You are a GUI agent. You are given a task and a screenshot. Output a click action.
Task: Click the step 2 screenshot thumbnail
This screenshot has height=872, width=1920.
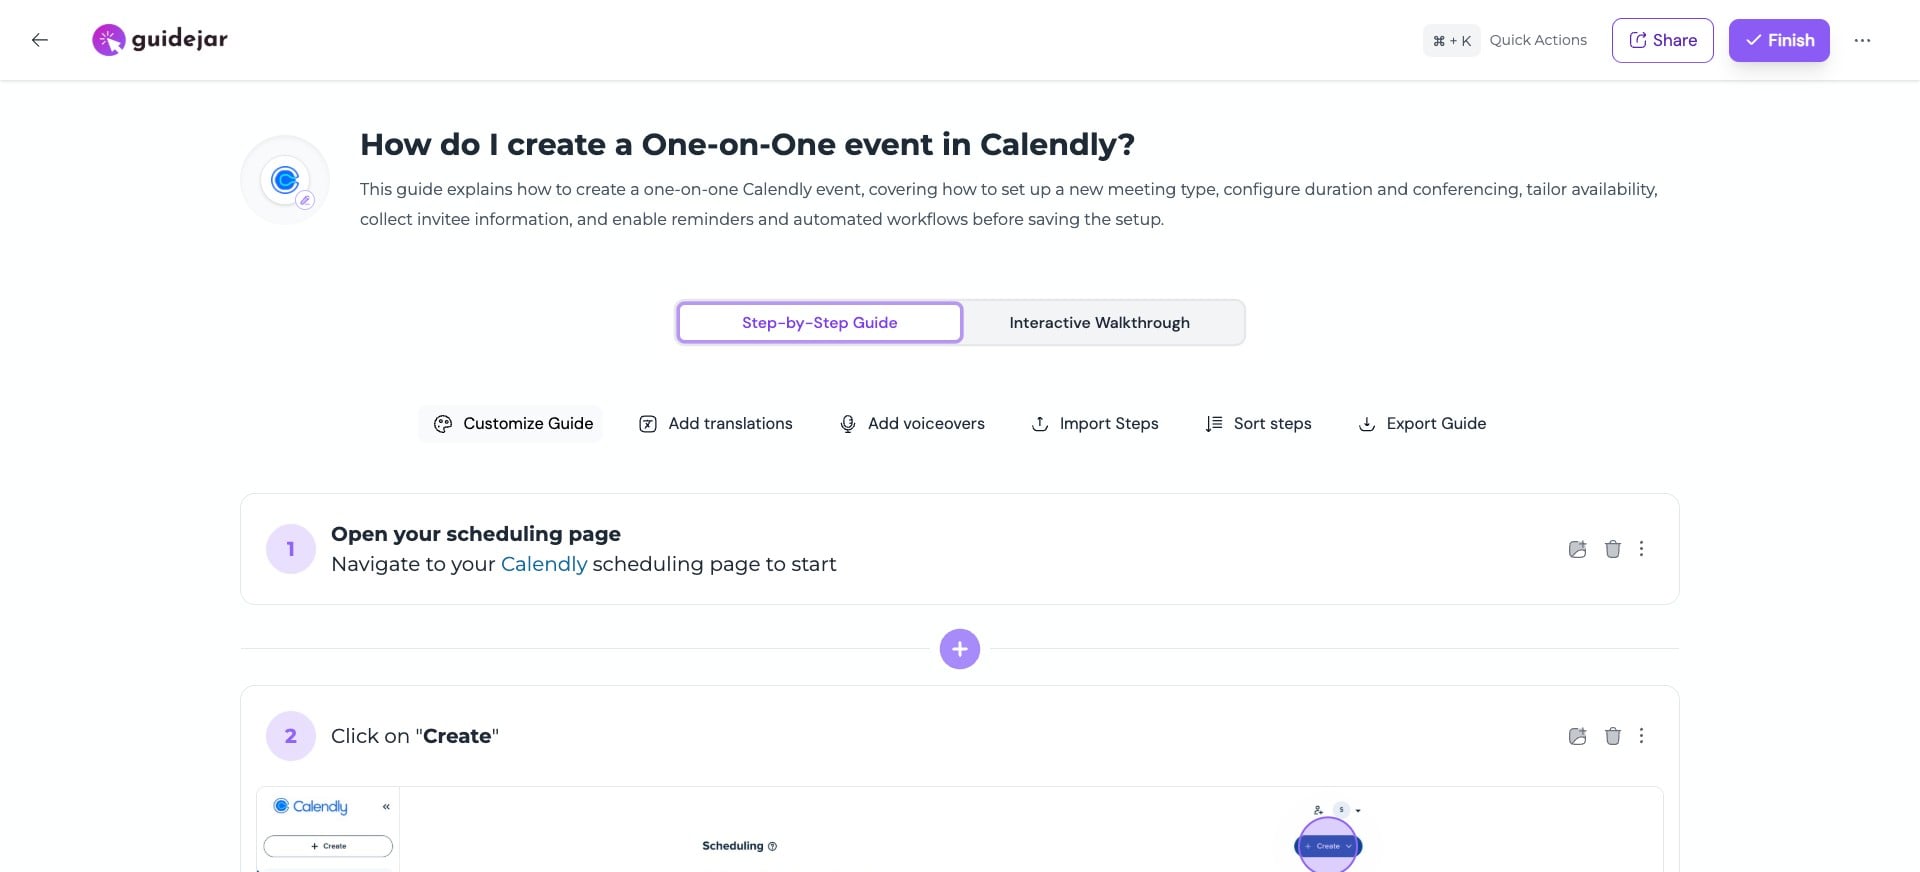click(959, 830)
